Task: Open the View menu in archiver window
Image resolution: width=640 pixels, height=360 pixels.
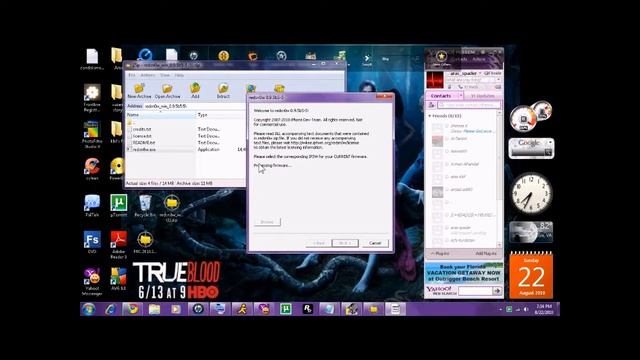Action: click(x=165, y=75)
